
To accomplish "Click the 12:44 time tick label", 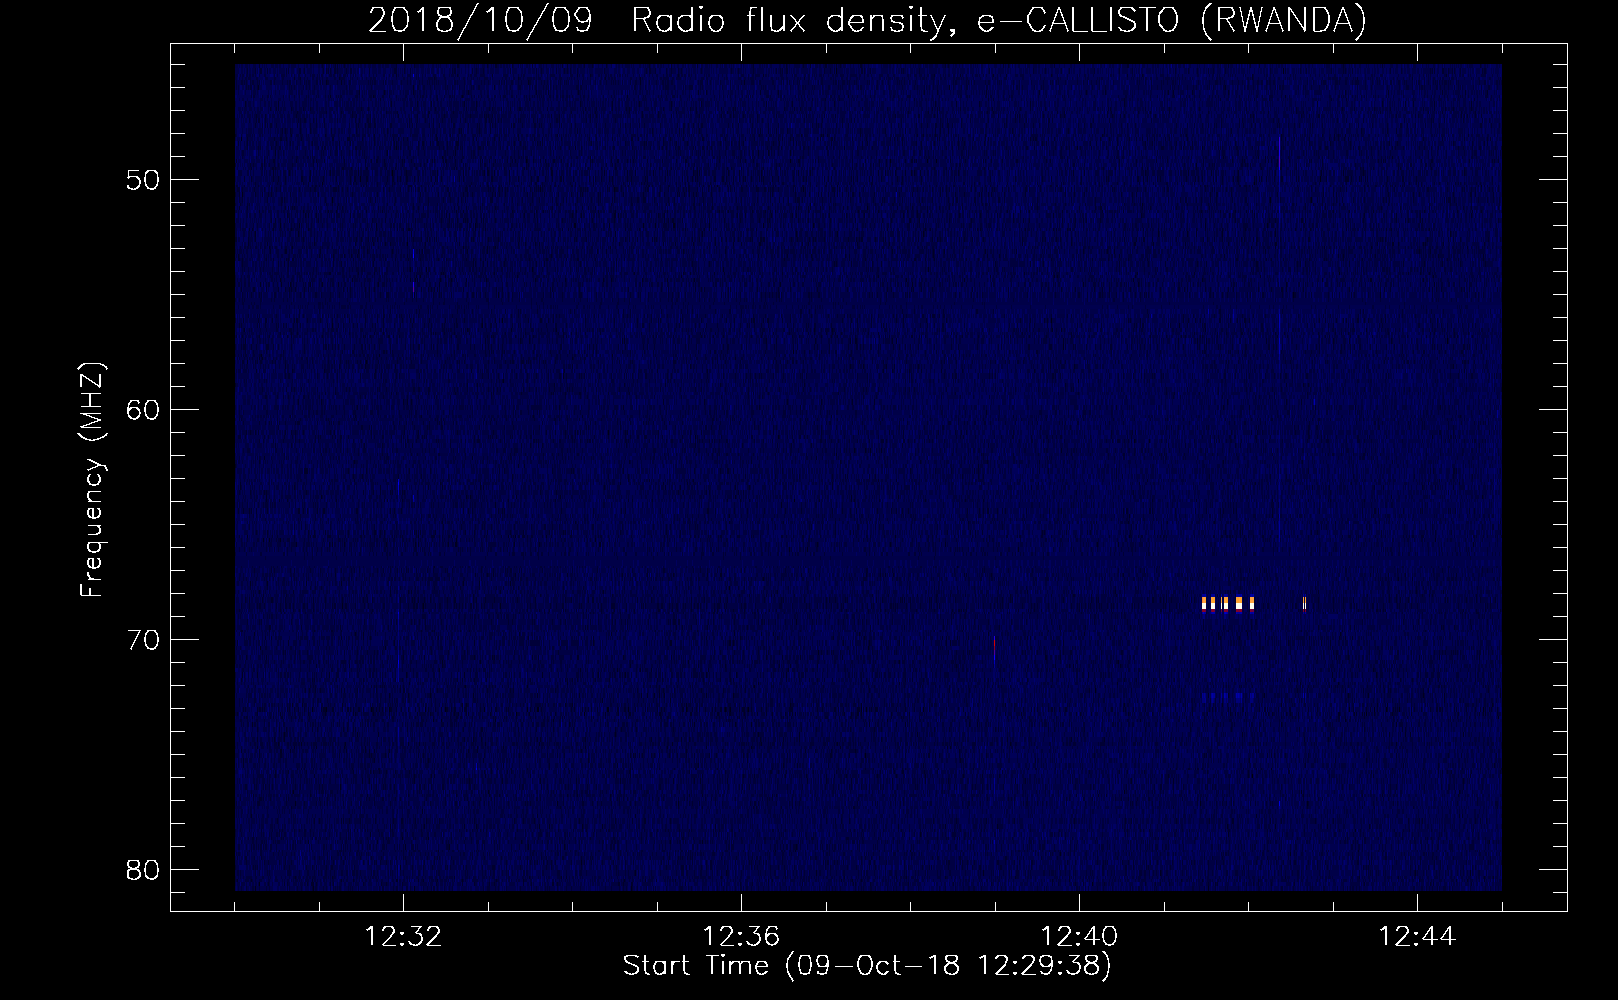I will pos(1417,937).
